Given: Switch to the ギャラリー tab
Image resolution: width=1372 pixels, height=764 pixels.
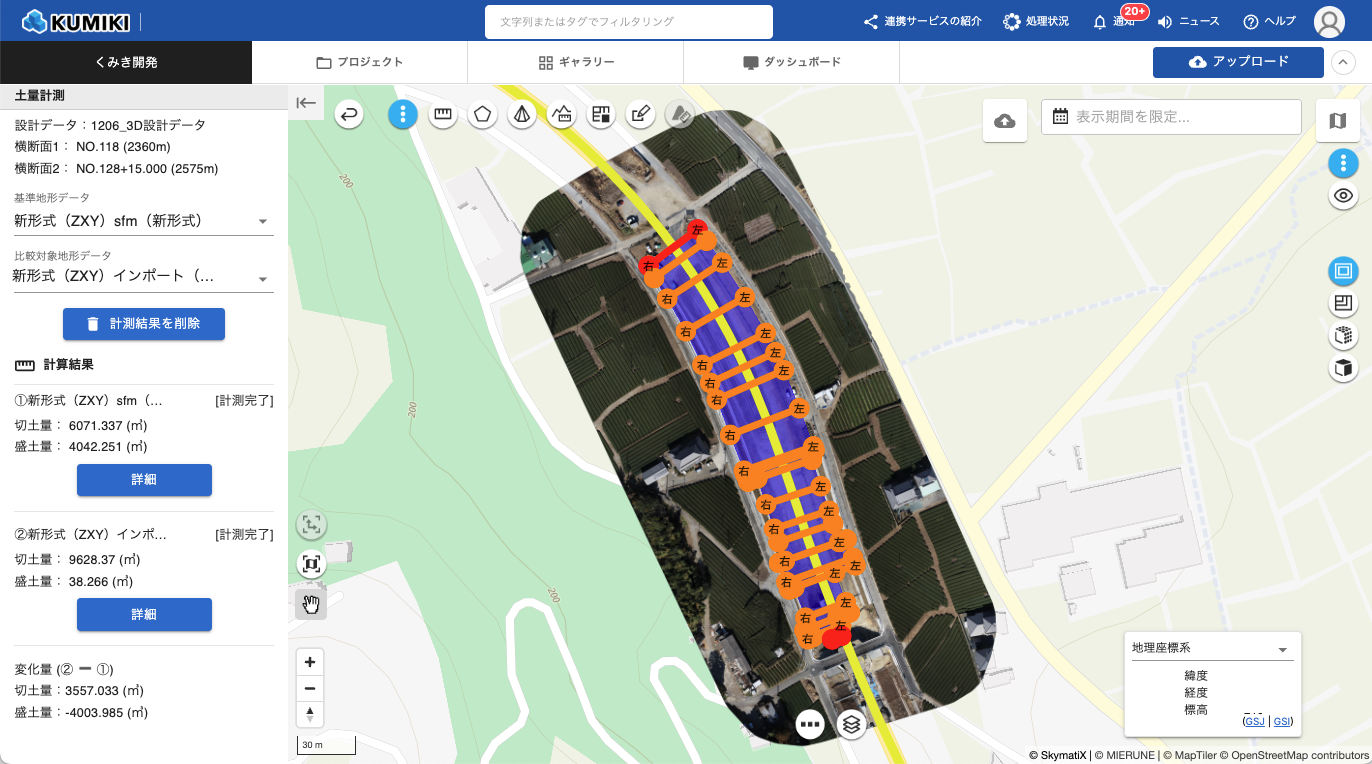Looking at the screenshot, I should point(575,62).
